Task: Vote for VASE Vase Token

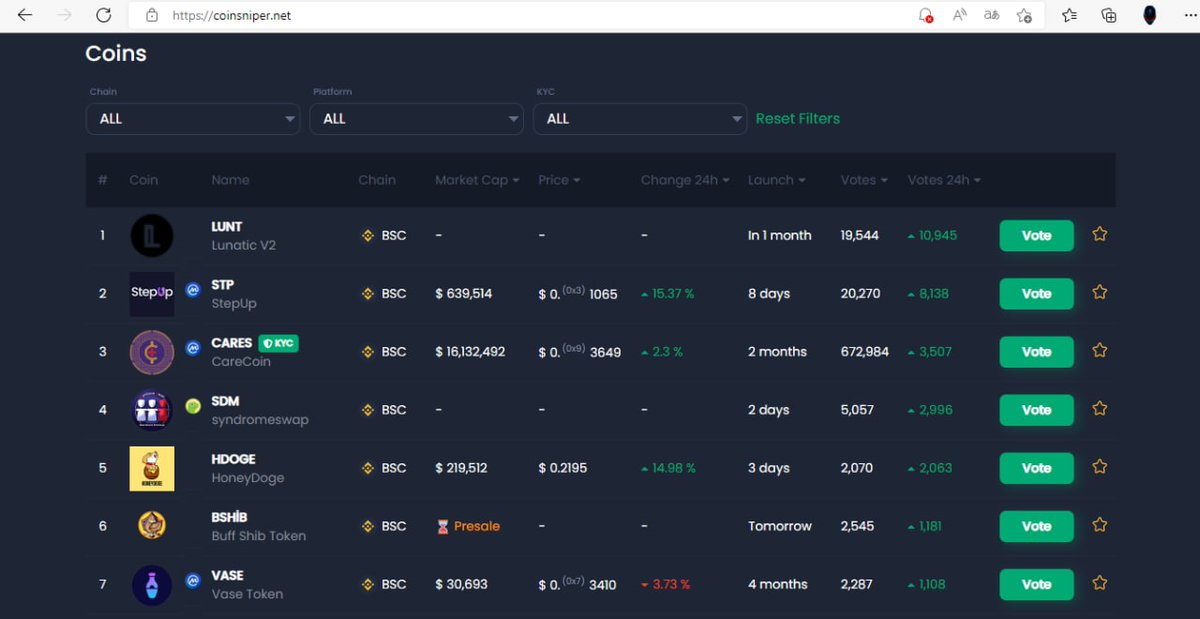Action: click(1036, 584)
